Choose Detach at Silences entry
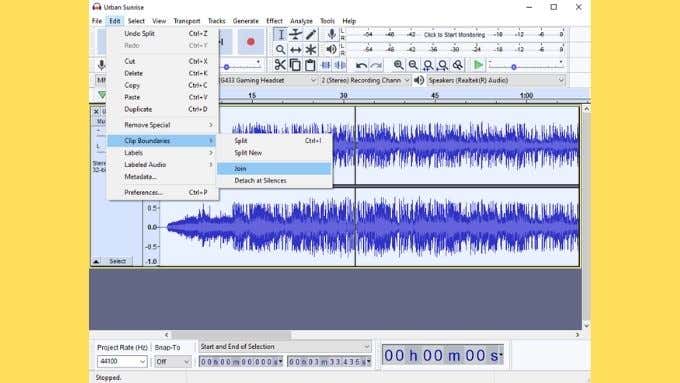The height and width of the screenshot is (383, 680). coord(274,180)
